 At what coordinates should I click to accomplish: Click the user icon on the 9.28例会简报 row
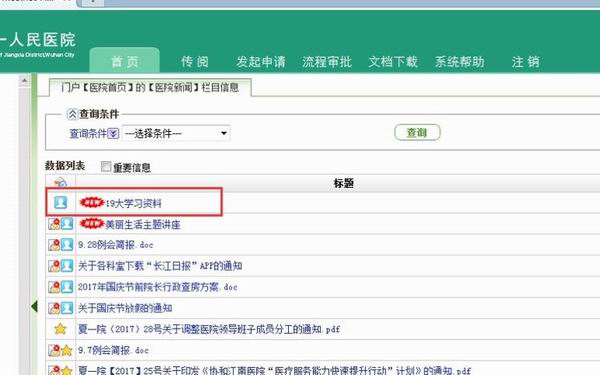pyautogui.click(x=67, y=245)
